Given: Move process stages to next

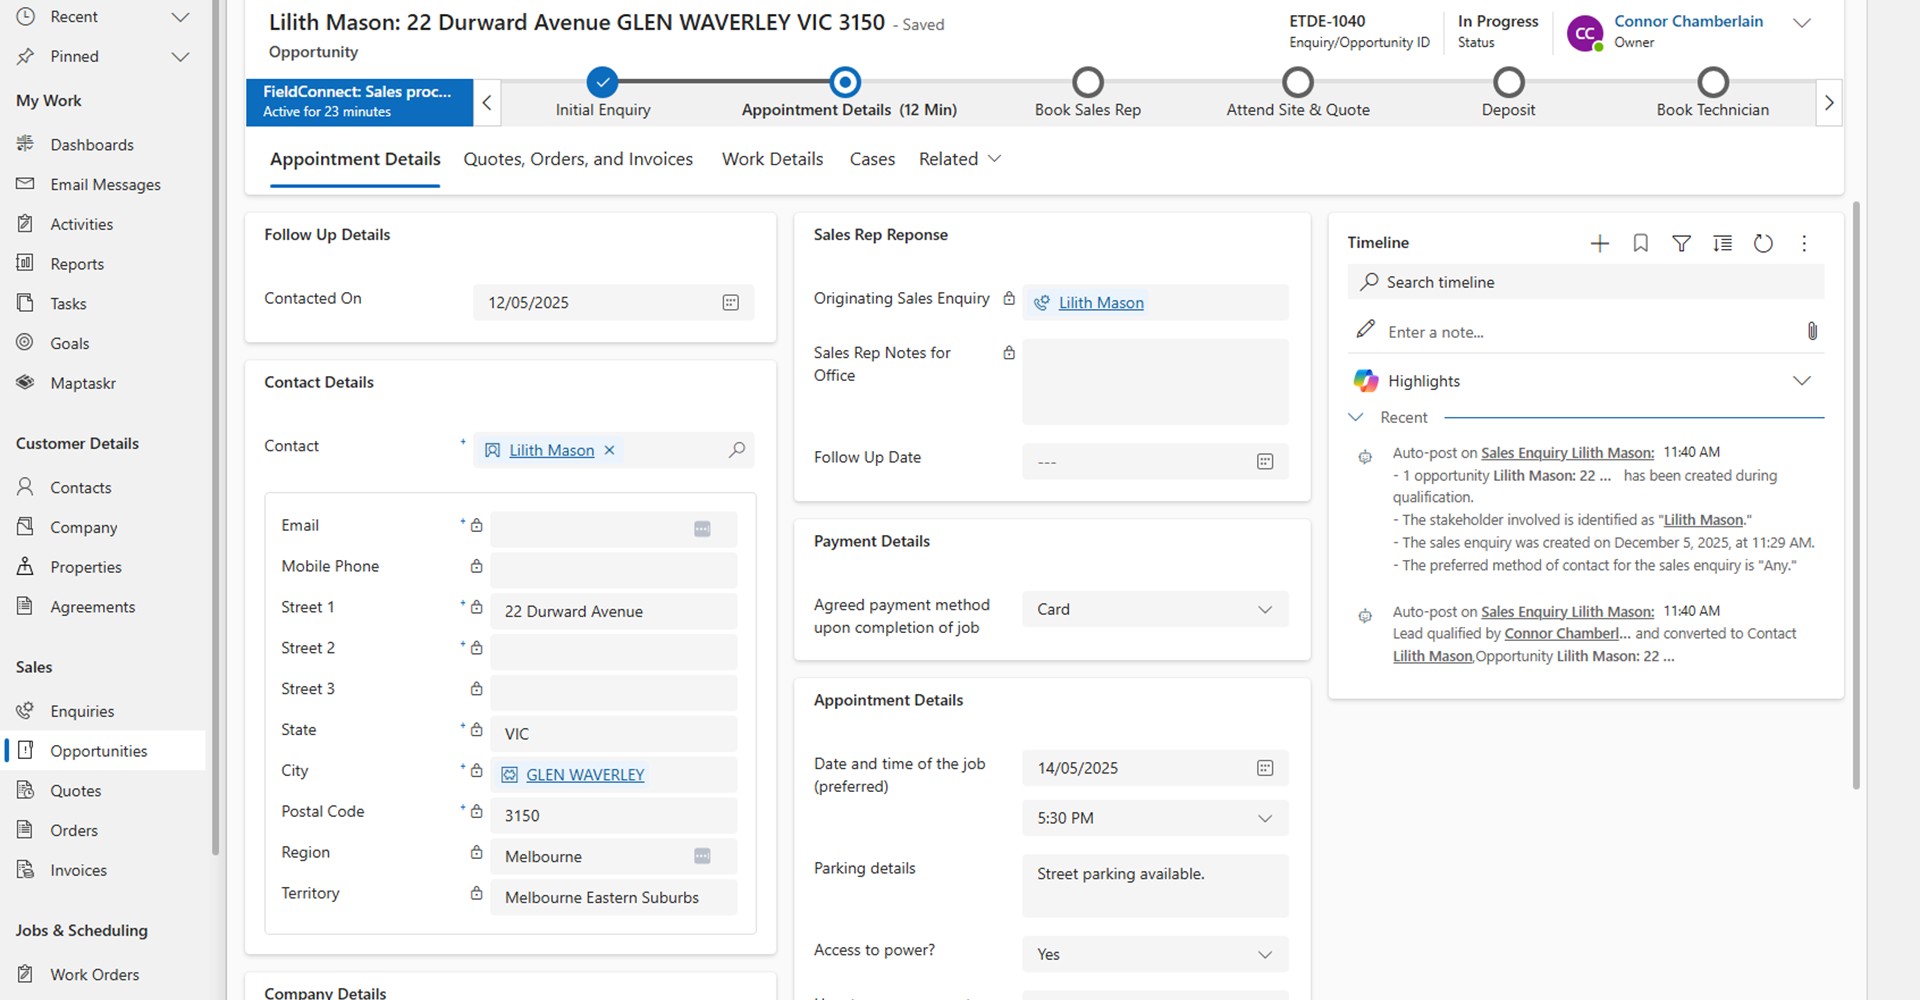Looking at the screenshot, I should coord(1829,102).
